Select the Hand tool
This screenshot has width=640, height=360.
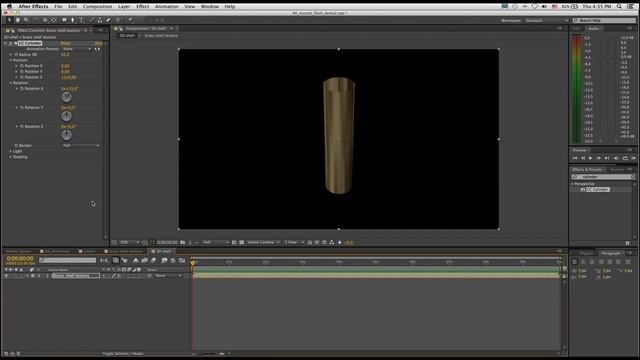tap(18, 20)
